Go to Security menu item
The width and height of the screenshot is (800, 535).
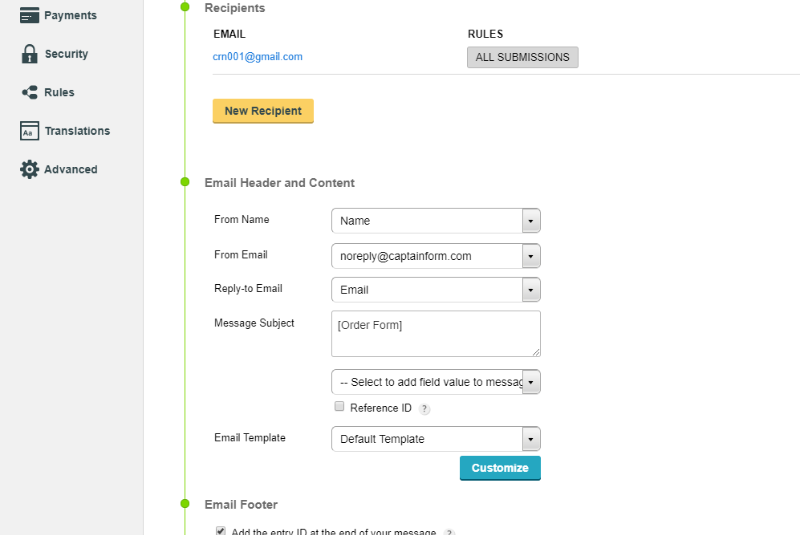[x=54, y=54]
